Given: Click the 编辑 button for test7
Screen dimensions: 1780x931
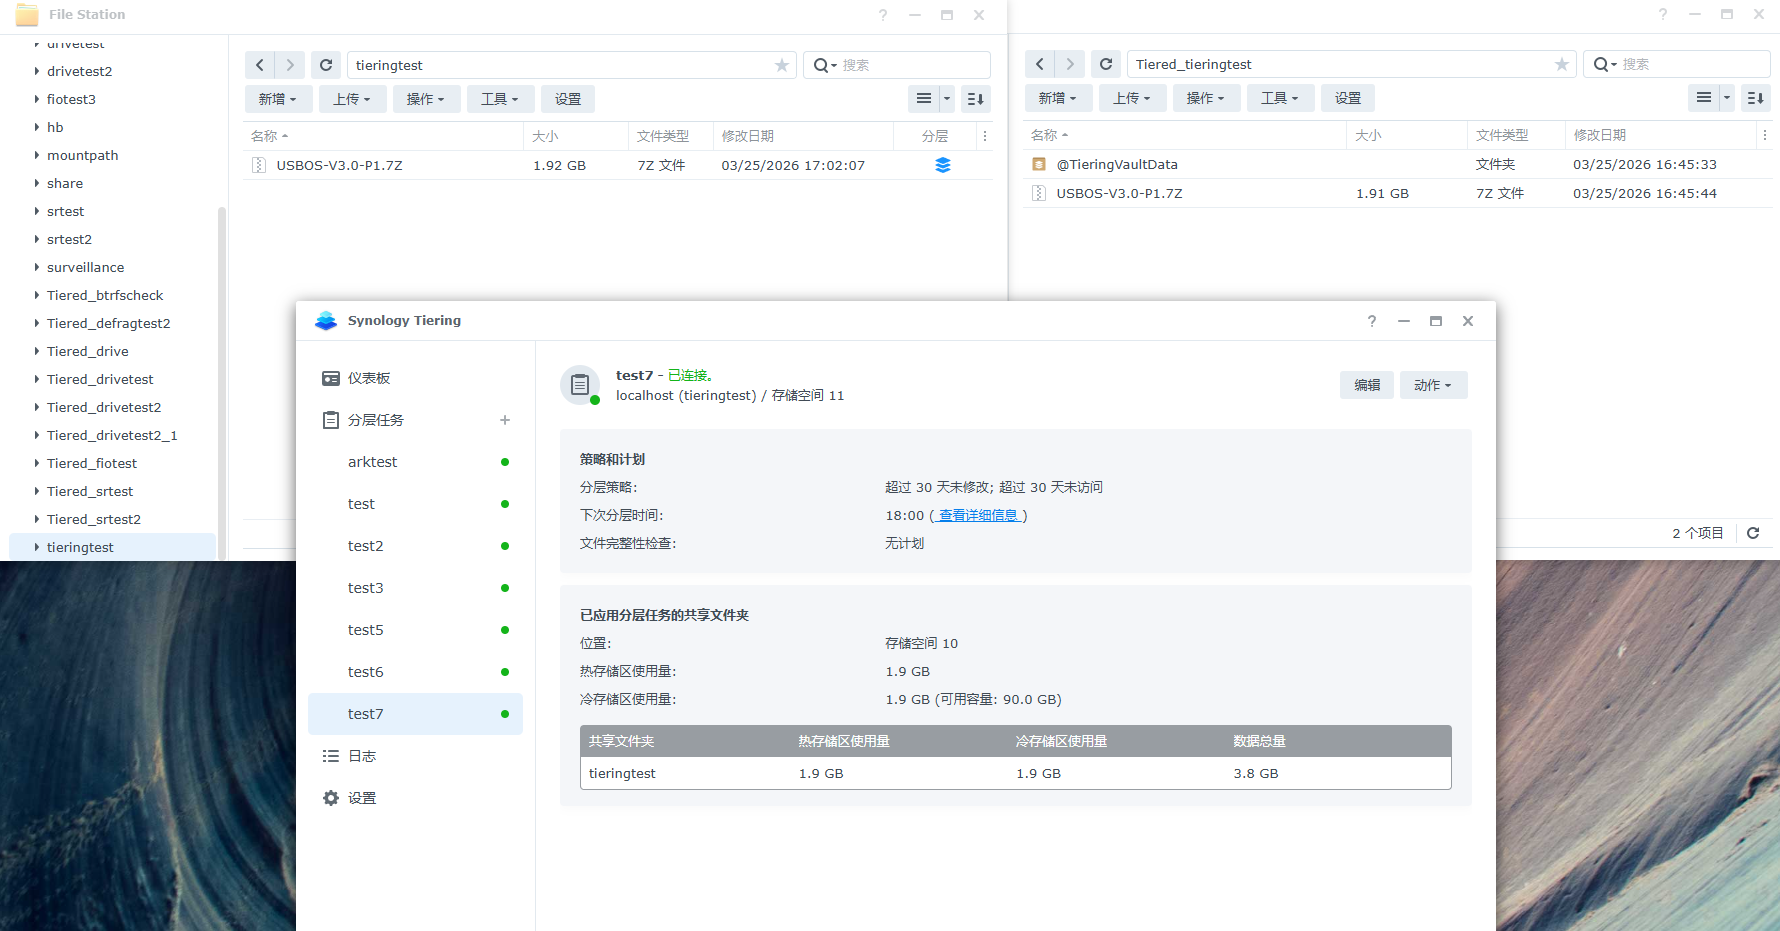Looking at the screenshot, I should pos(1366,385).
